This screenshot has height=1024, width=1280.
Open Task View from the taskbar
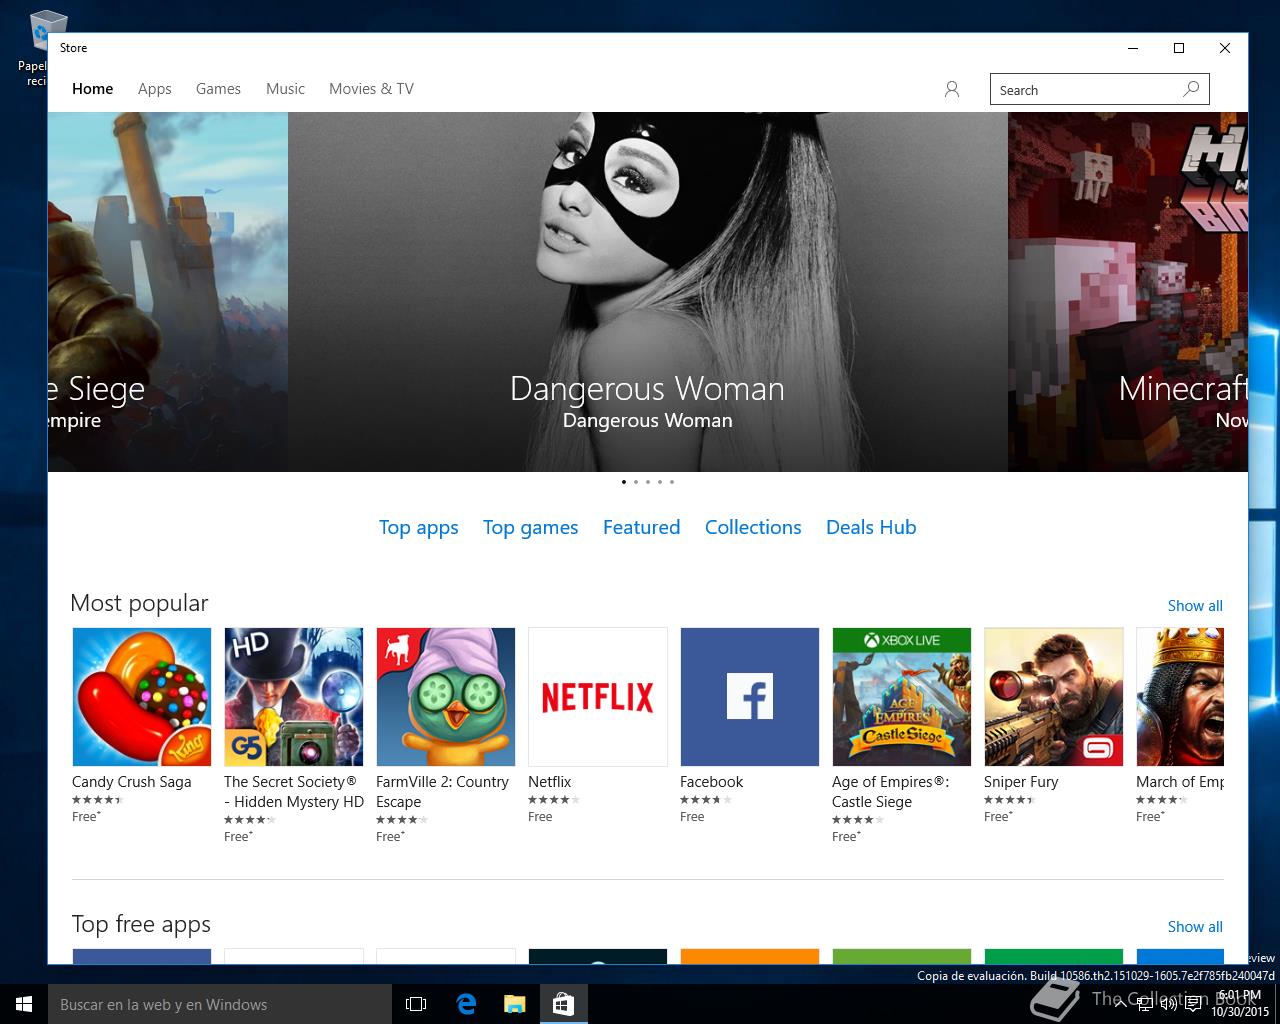(x=416, y=1004)
